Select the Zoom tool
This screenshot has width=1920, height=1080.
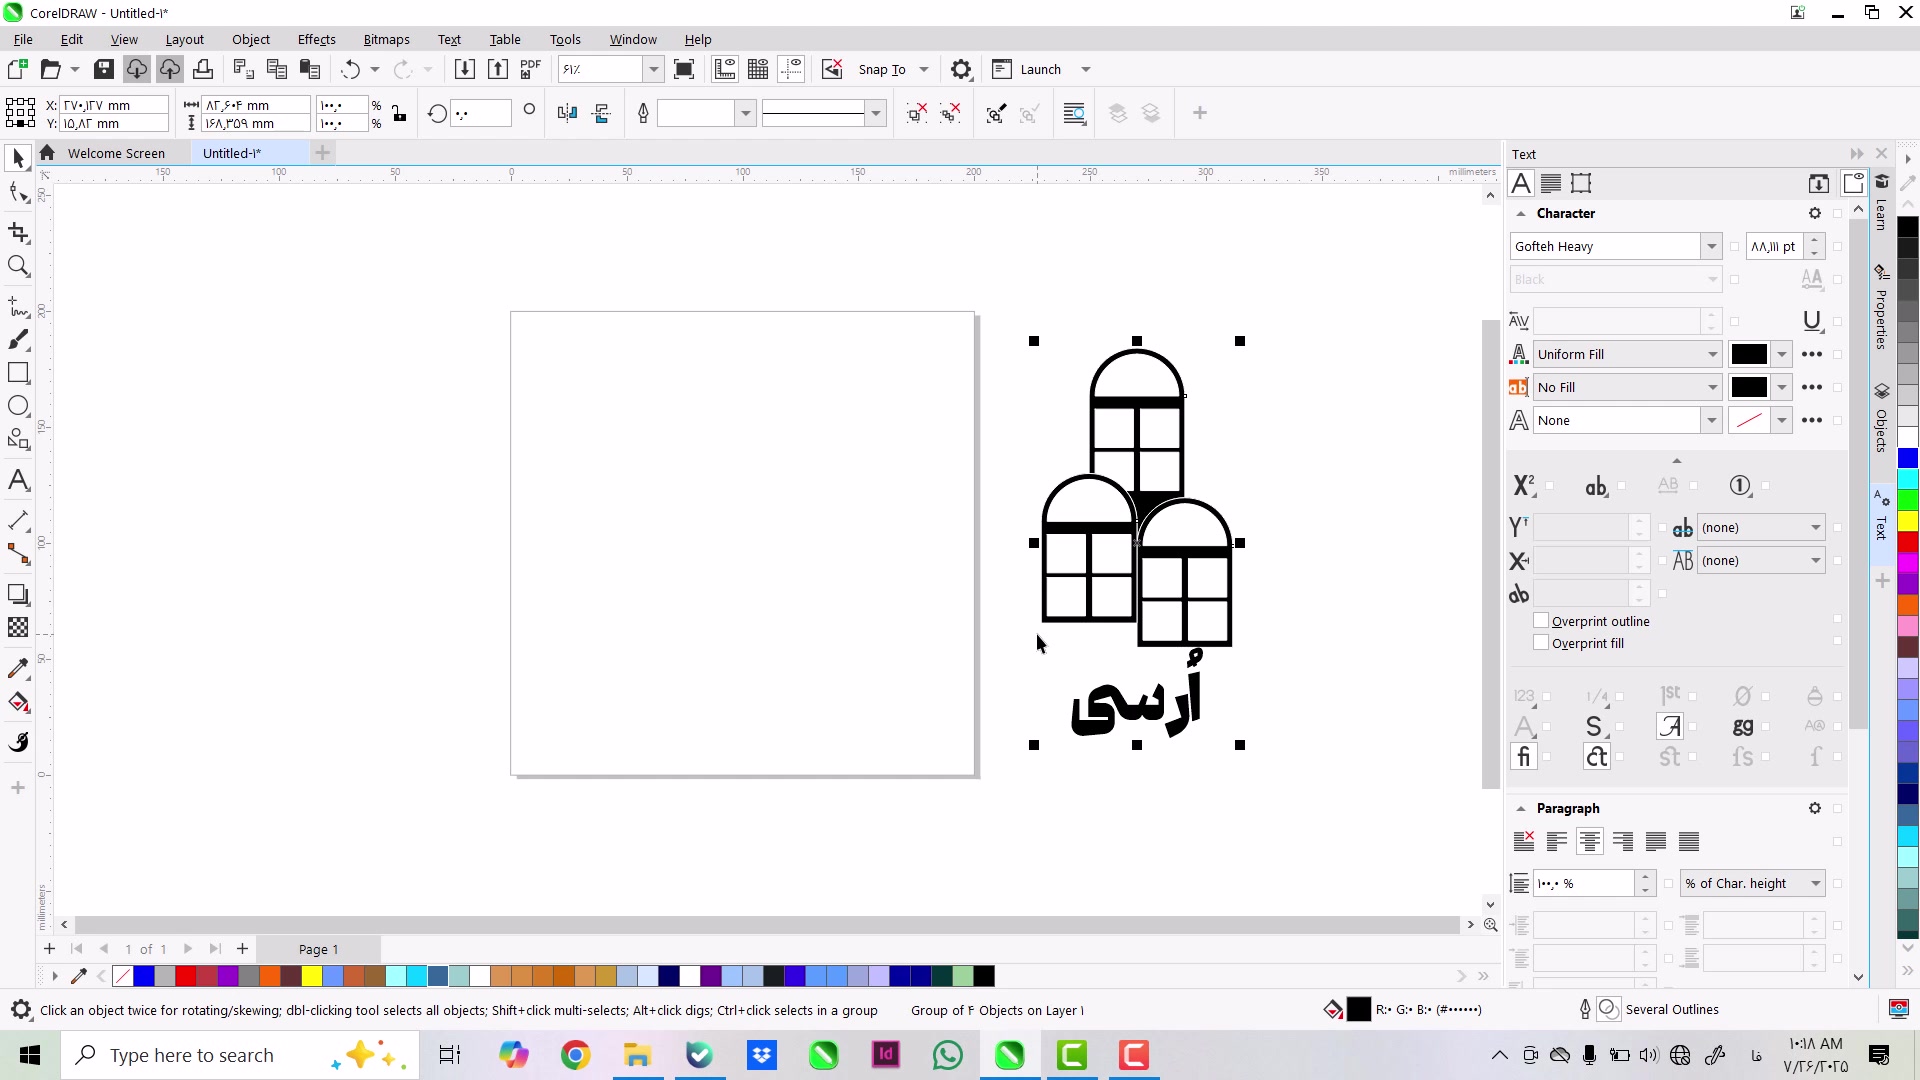pos(18,266)
